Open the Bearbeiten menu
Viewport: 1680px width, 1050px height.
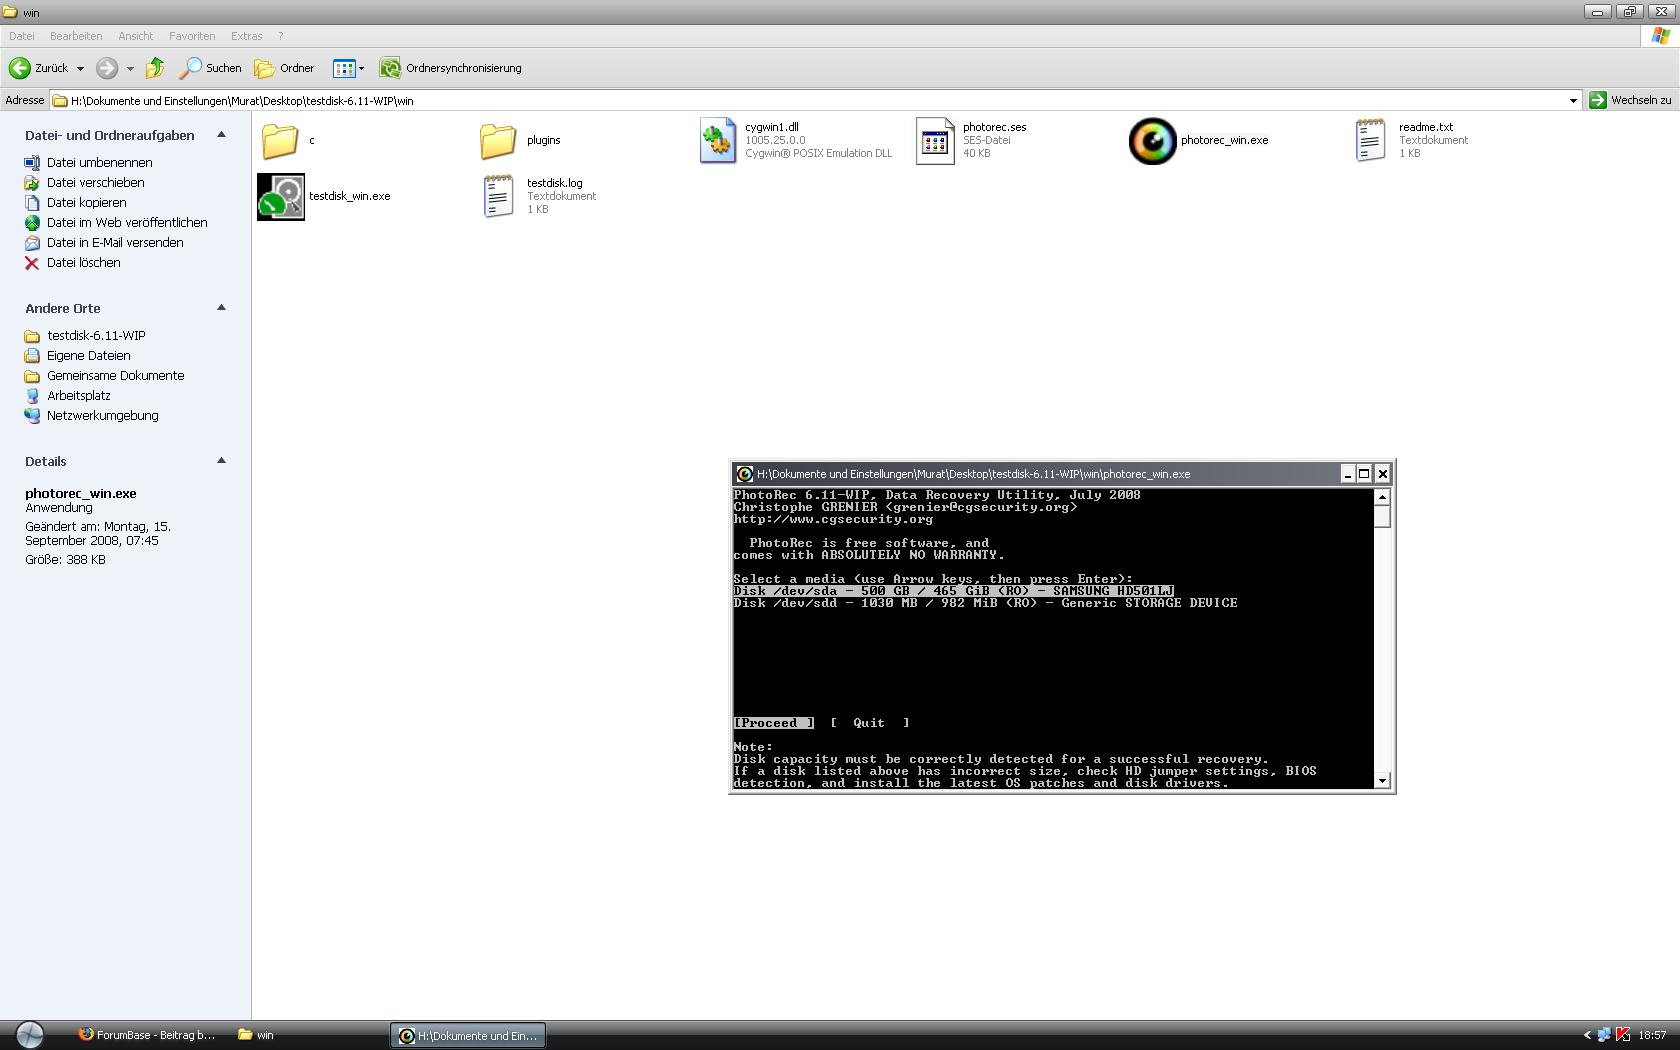tap(76, 36)
